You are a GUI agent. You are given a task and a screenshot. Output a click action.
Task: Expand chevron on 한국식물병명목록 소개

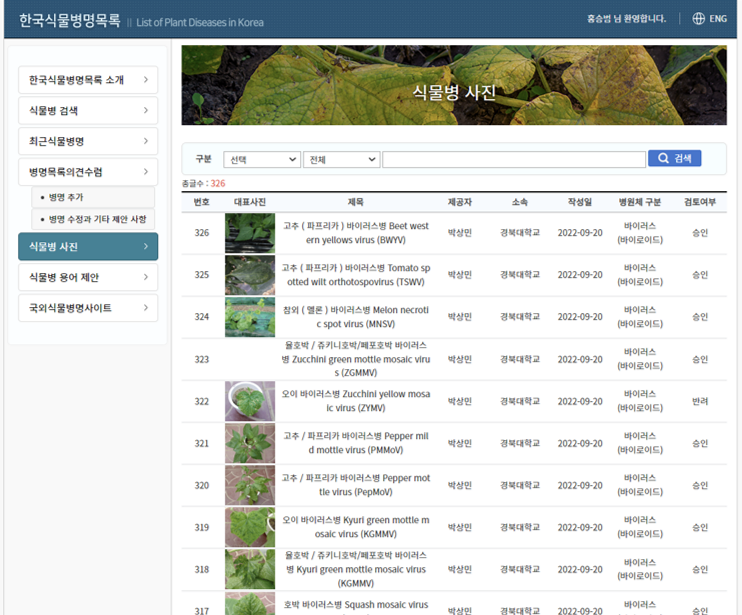tap(146, 79)
